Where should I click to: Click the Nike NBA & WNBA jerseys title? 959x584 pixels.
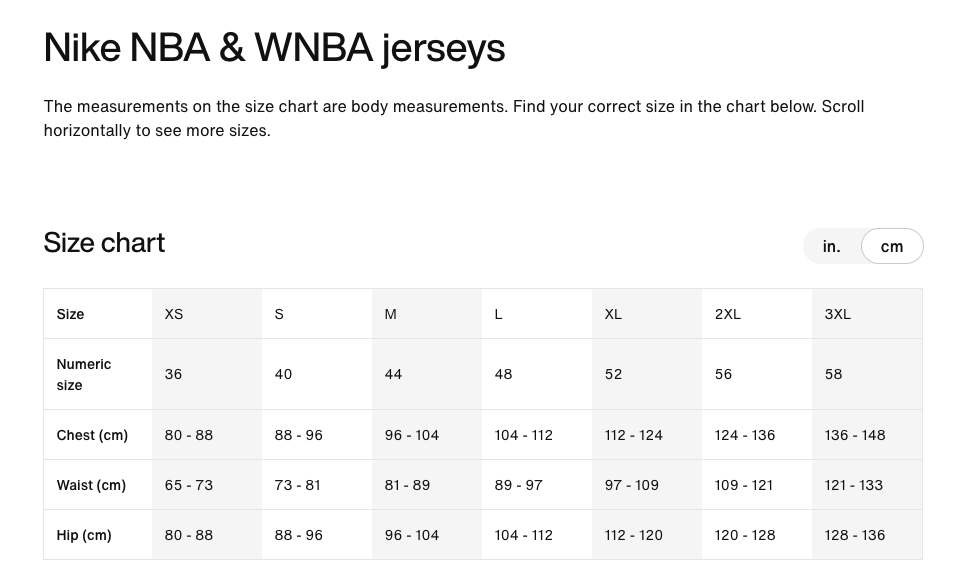coord(274,47)
